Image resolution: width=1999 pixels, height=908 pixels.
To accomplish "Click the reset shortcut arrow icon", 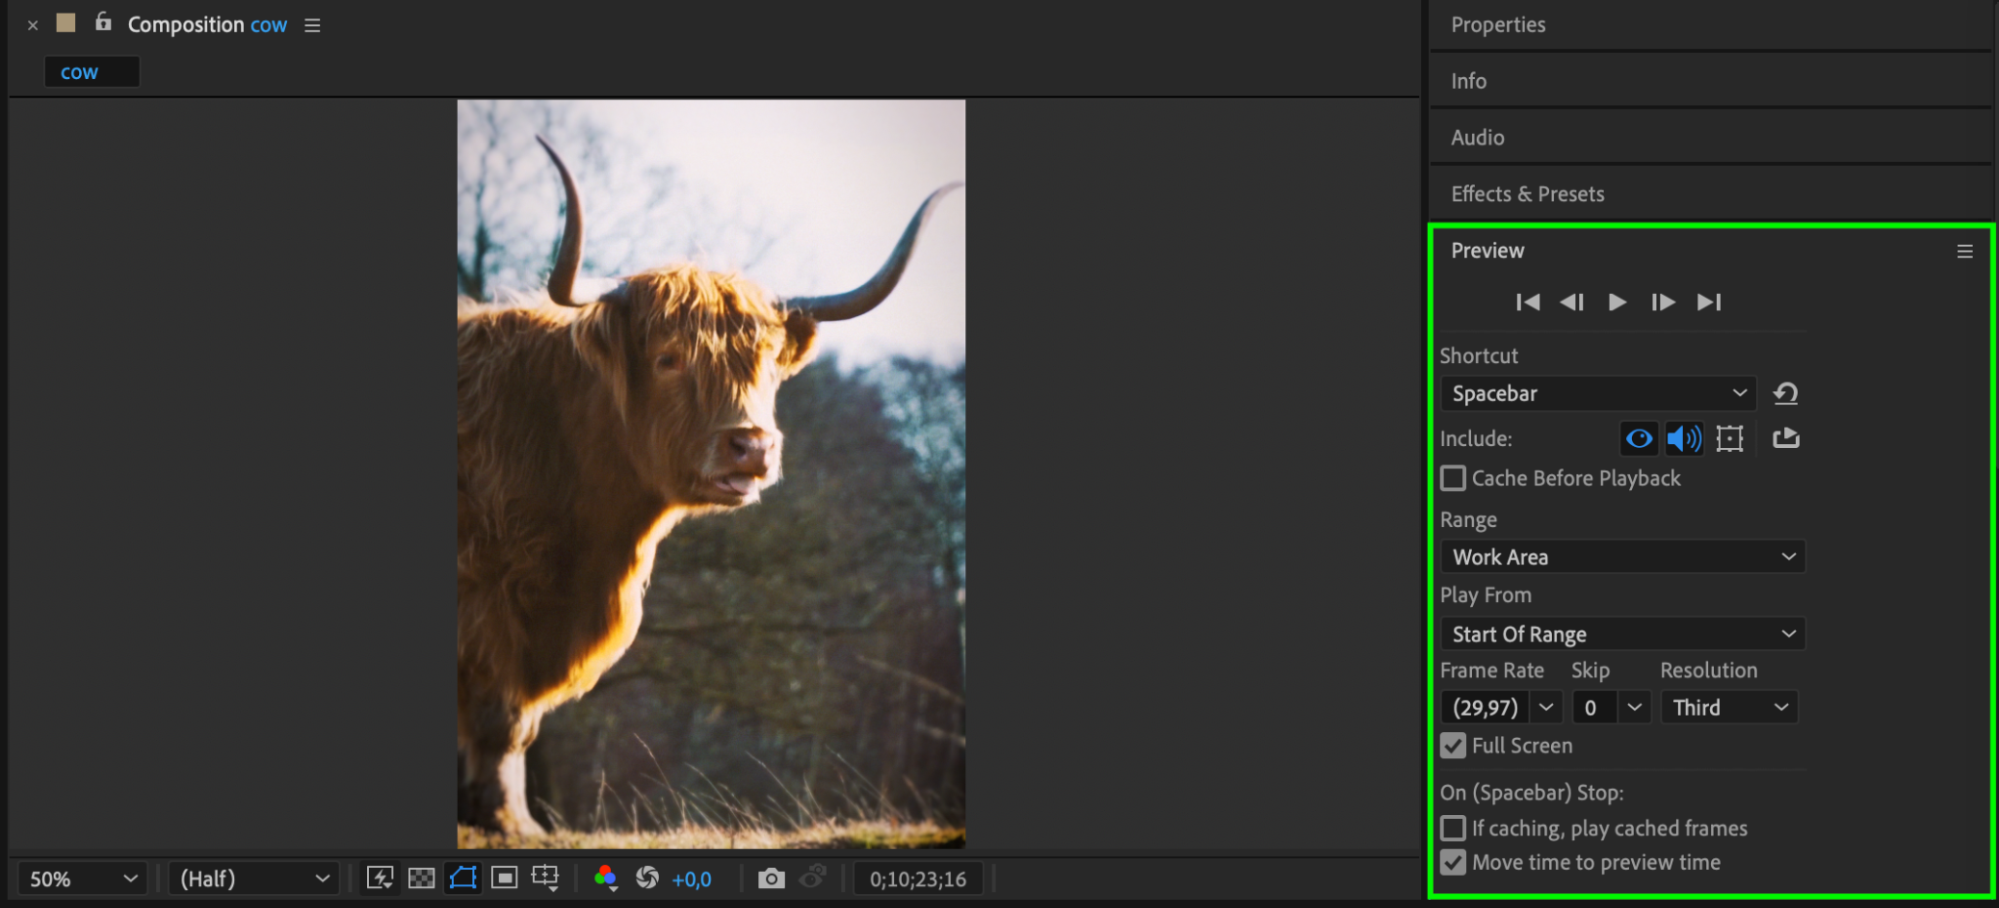I will [x=1785, y=394].
